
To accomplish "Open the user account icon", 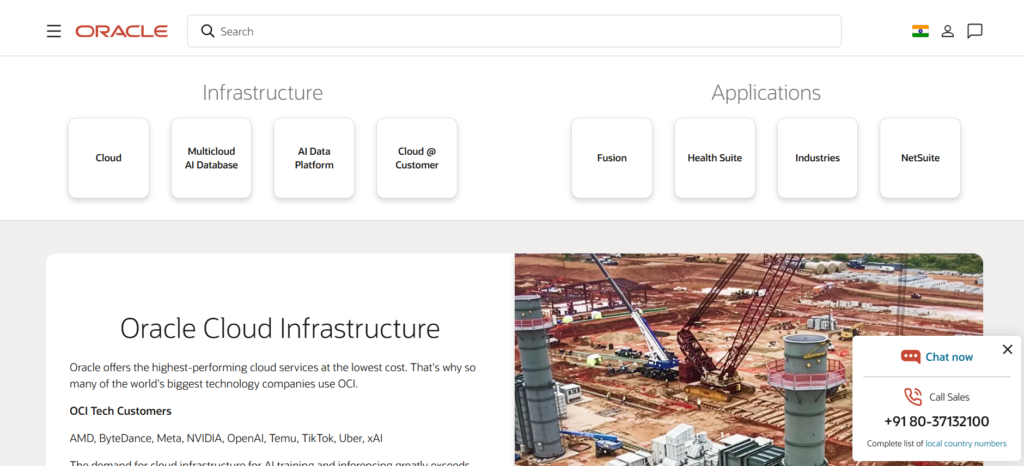I will [948, 31].
